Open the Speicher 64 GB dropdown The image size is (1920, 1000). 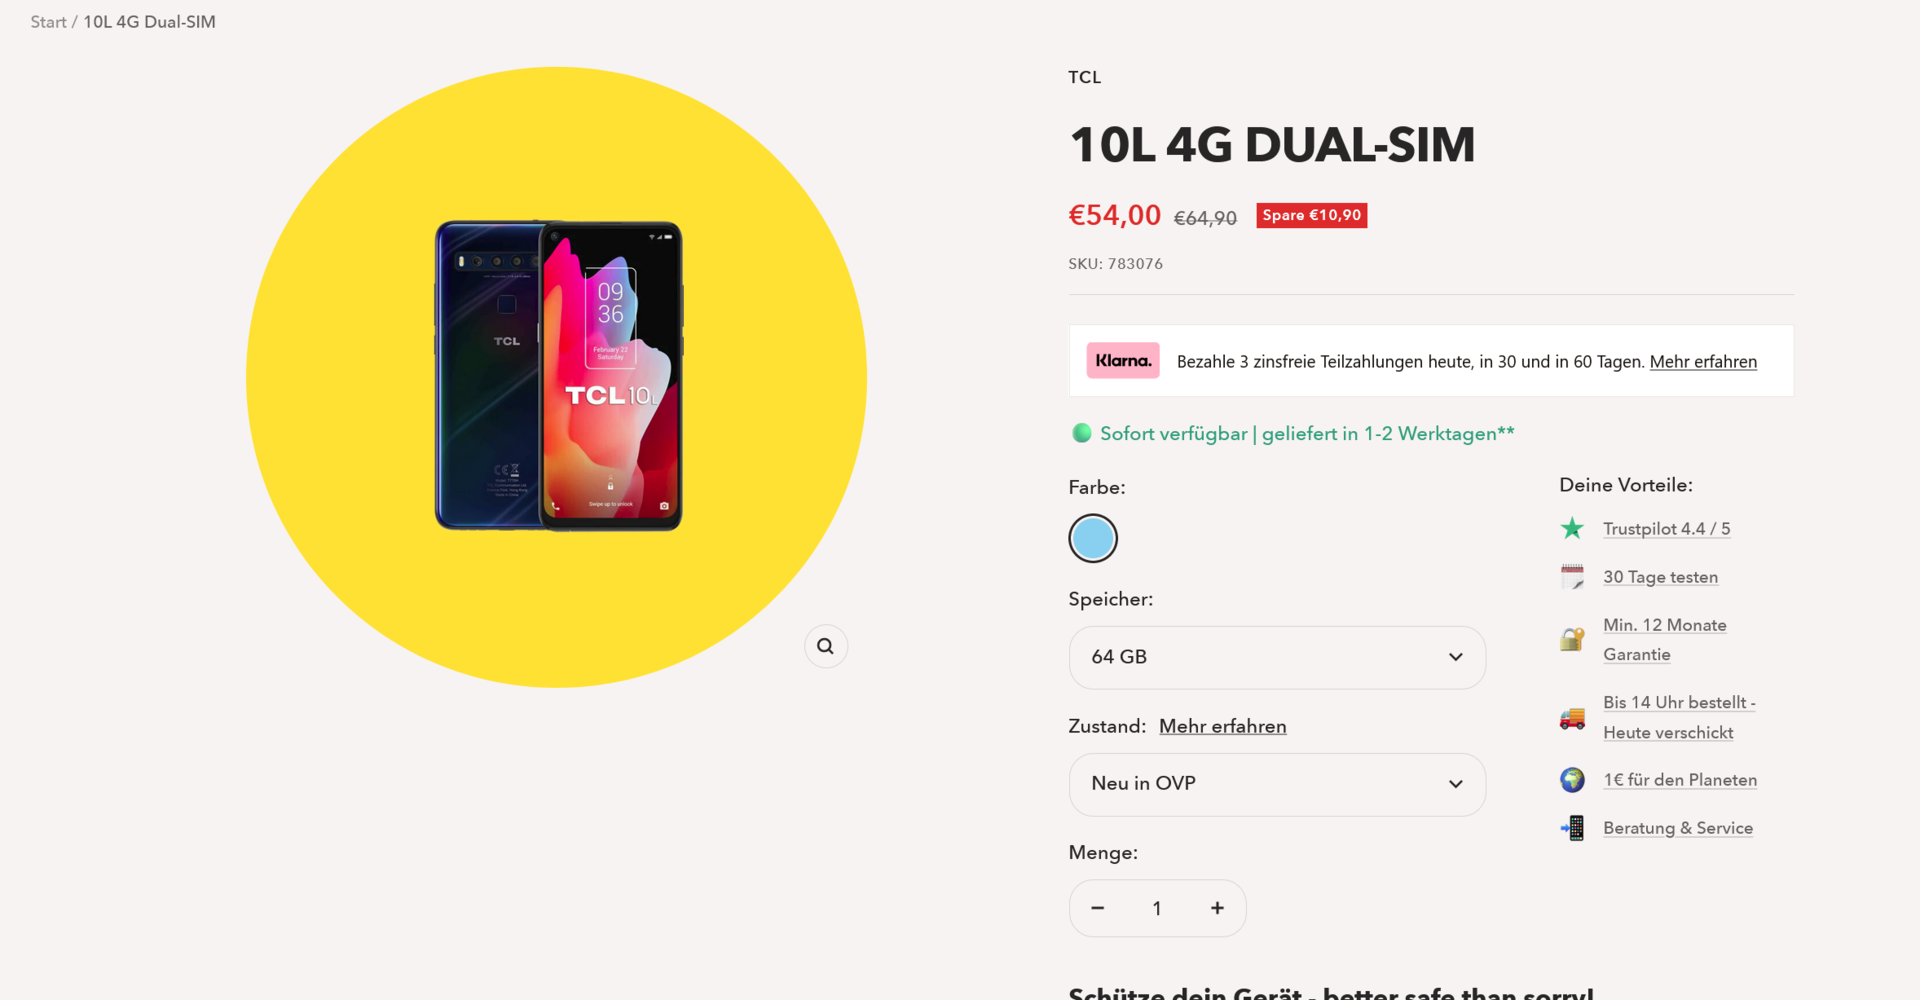pyautogui.click(x=1277, y=657)
